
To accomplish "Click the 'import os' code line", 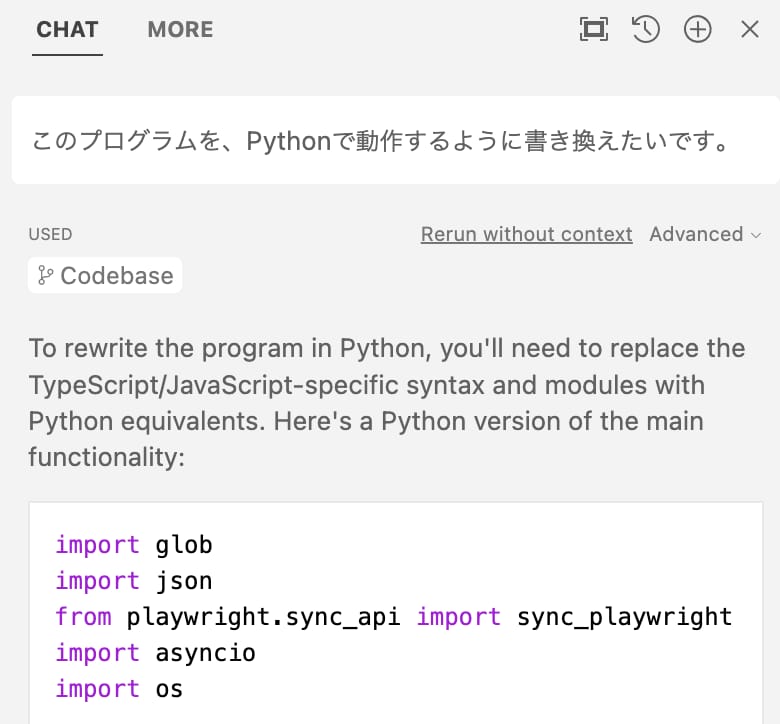I will click(119, 689).
